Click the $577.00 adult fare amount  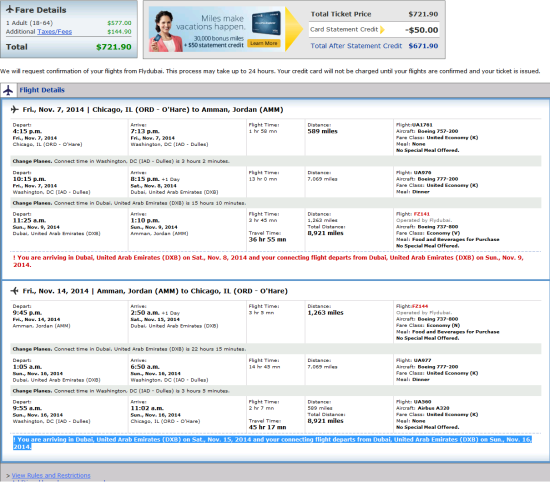point(119,23)
